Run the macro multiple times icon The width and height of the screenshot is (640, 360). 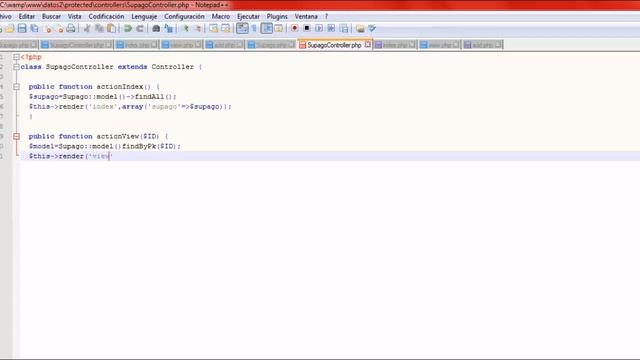click(331, 28)
